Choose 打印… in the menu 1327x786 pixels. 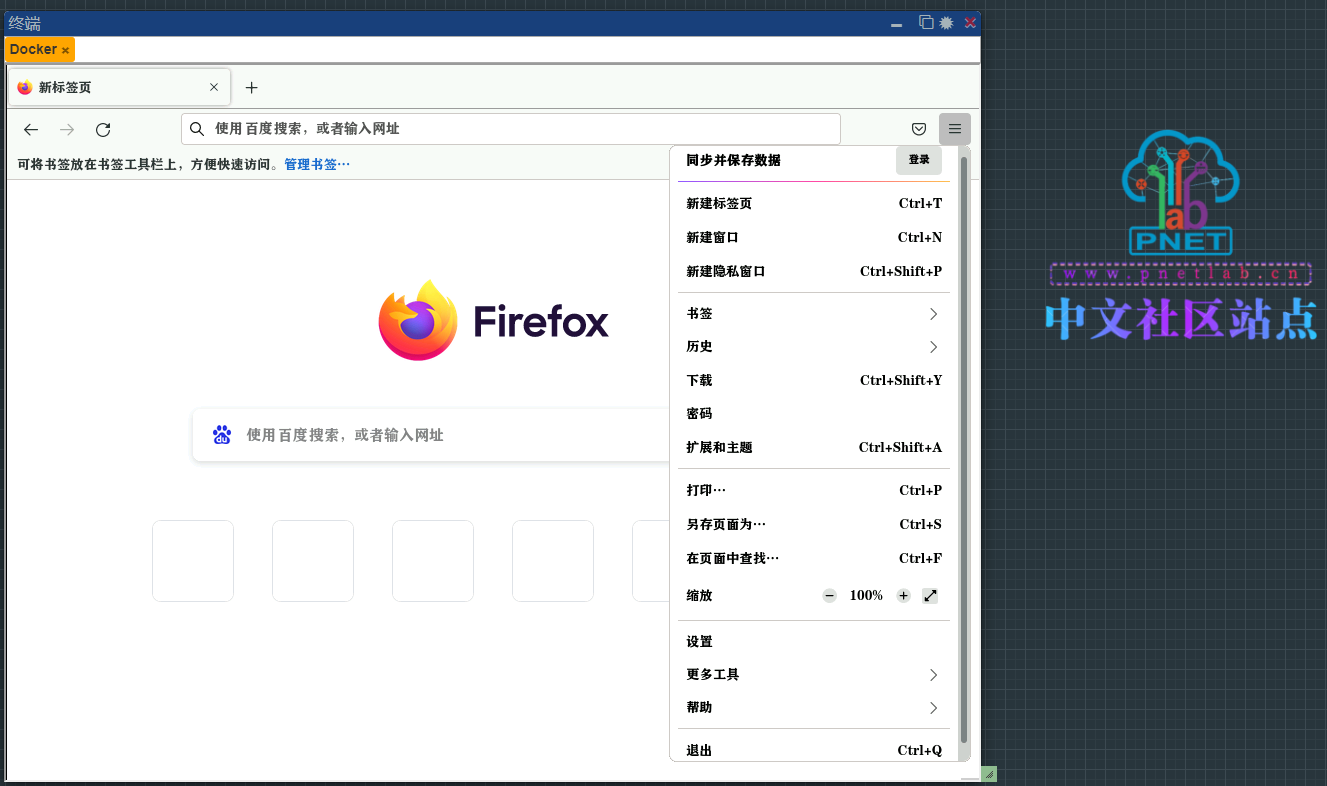pos(814,491)
